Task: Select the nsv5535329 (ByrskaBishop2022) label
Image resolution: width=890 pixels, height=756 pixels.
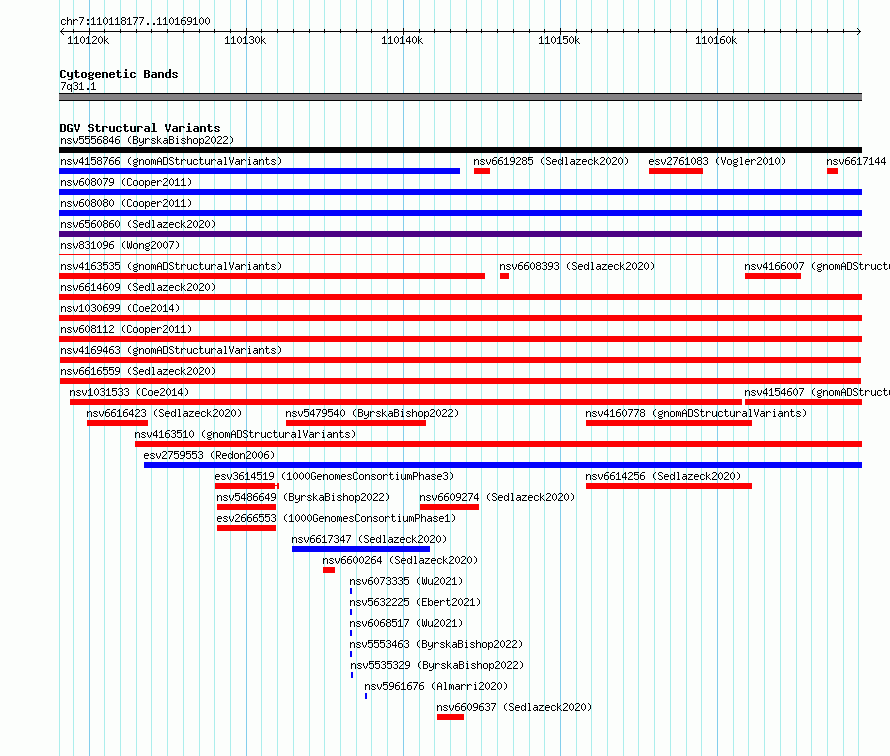Action: coord(437,665)
